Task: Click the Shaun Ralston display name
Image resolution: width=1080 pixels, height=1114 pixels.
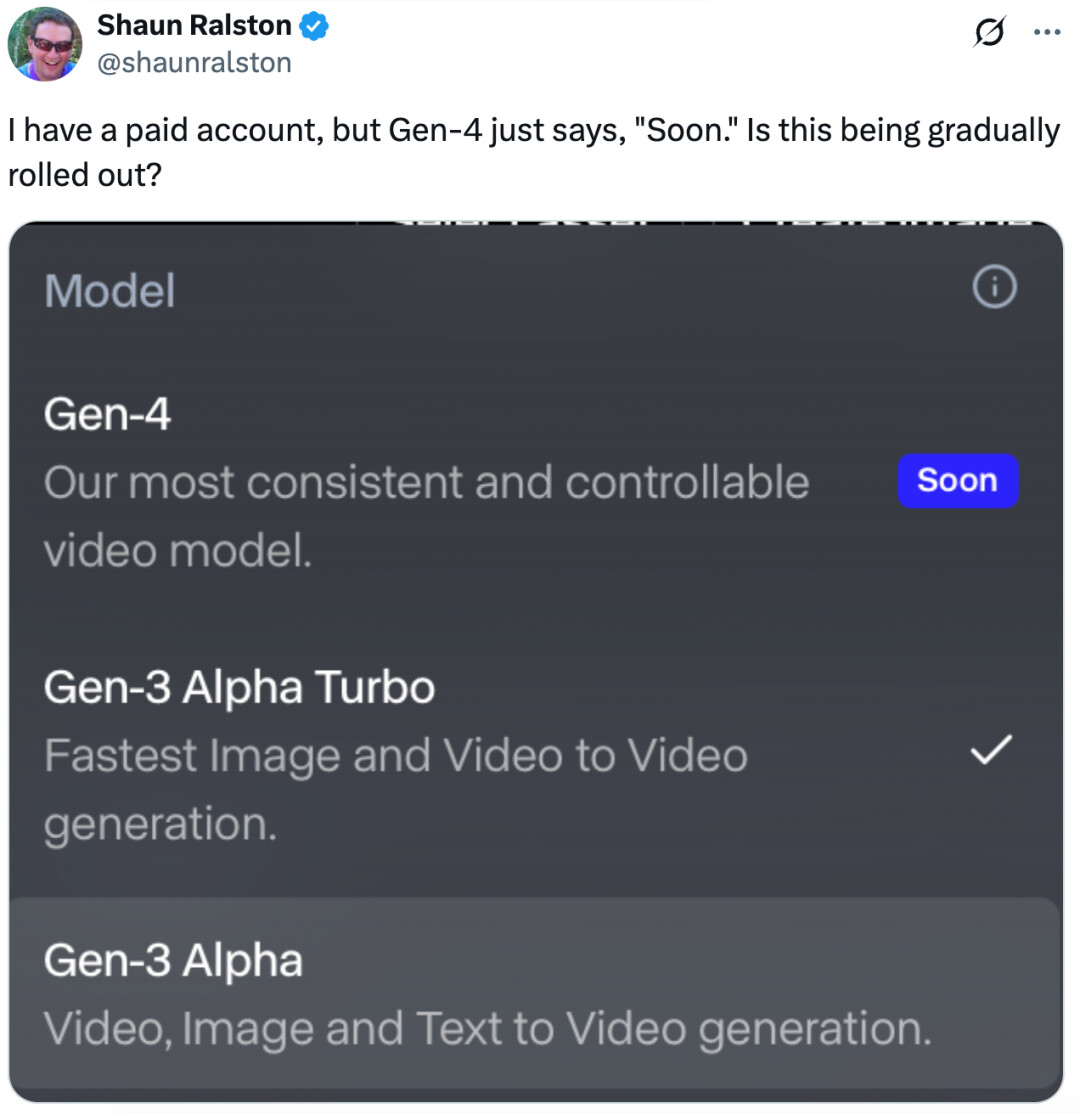Action: tap(194, 27)
